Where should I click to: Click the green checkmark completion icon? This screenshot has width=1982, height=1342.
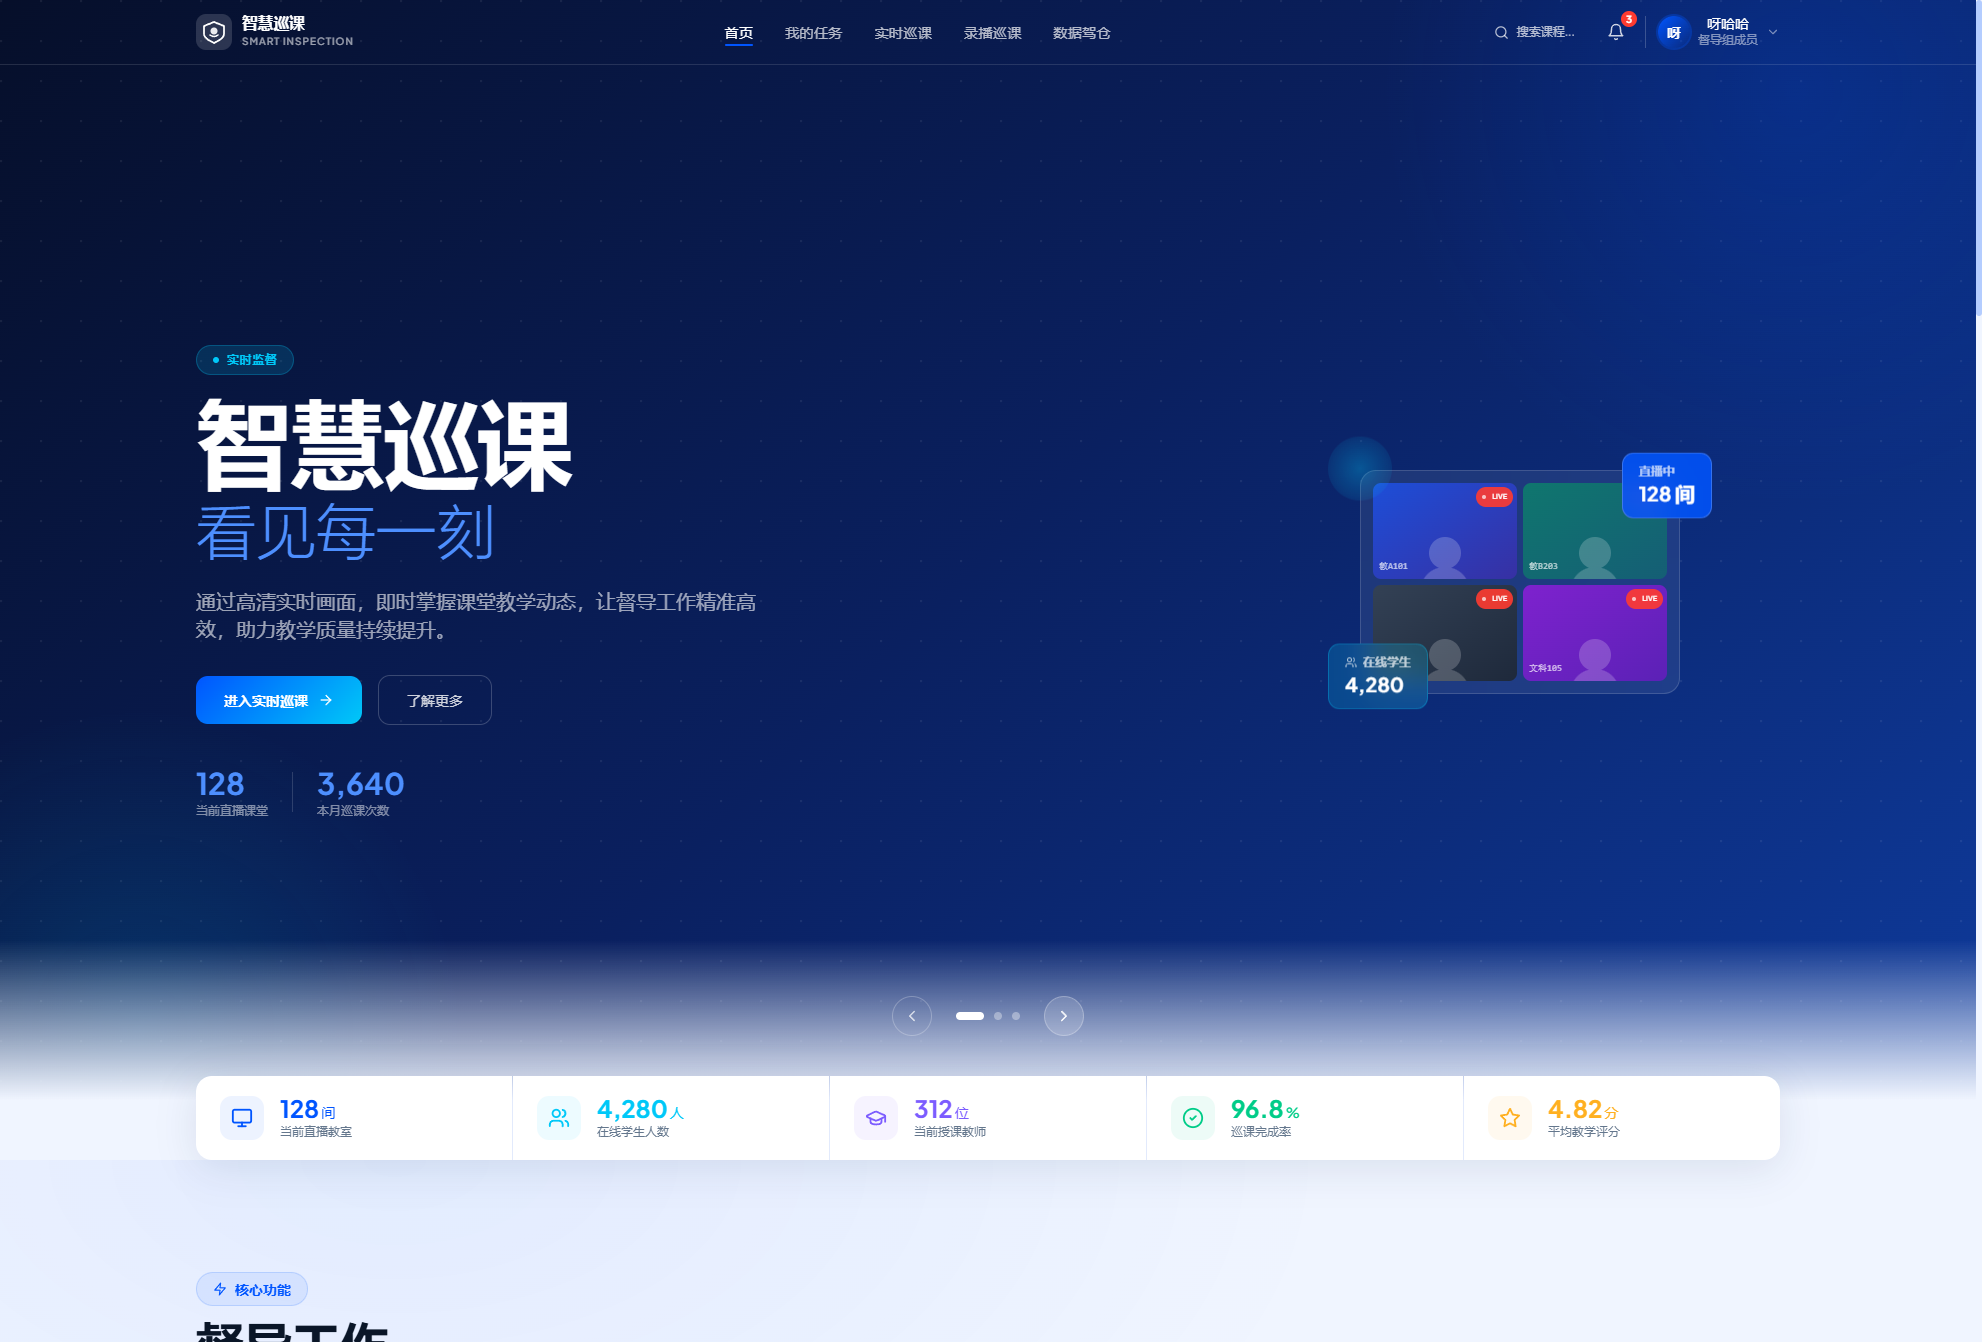[x=1193, y=1118]
